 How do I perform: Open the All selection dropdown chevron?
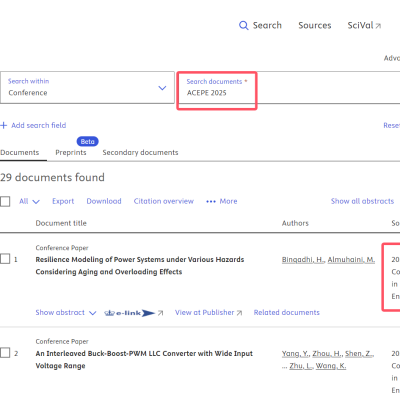[36, 202]
